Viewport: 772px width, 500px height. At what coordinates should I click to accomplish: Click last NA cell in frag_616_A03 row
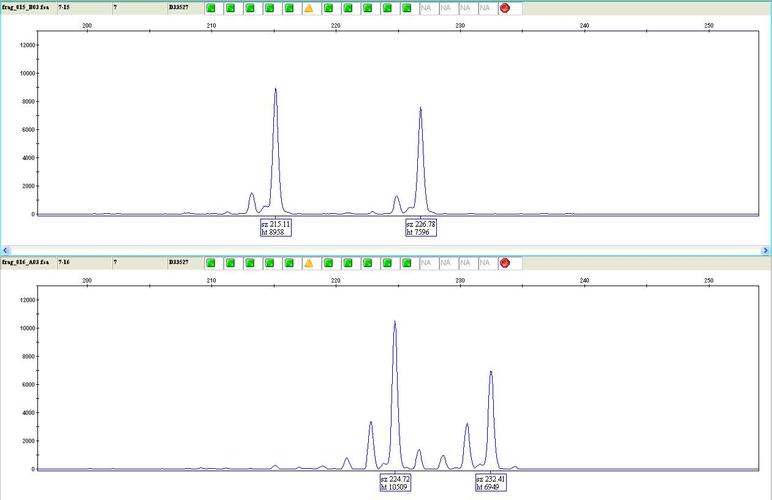tap(485, 263)
